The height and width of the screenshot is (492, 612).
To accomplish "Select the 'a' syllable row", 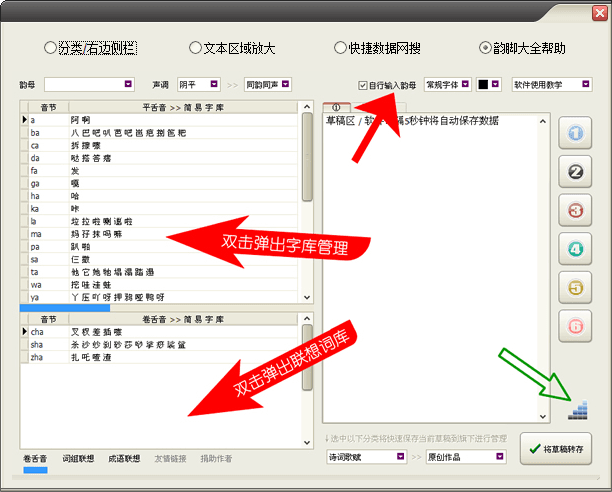I will coord(161,120).
